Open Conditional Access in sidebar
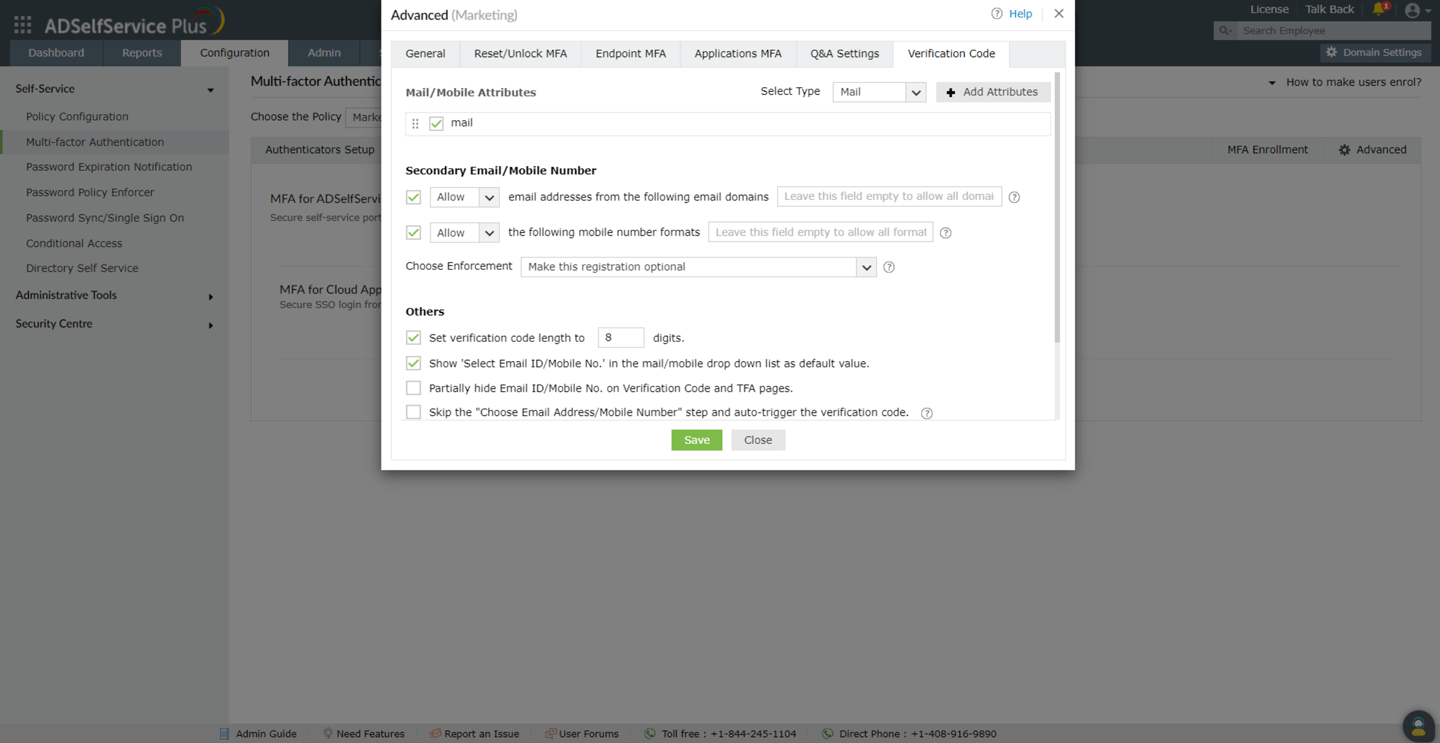This screenshot has width=1440, height=743. pos(74,243)
